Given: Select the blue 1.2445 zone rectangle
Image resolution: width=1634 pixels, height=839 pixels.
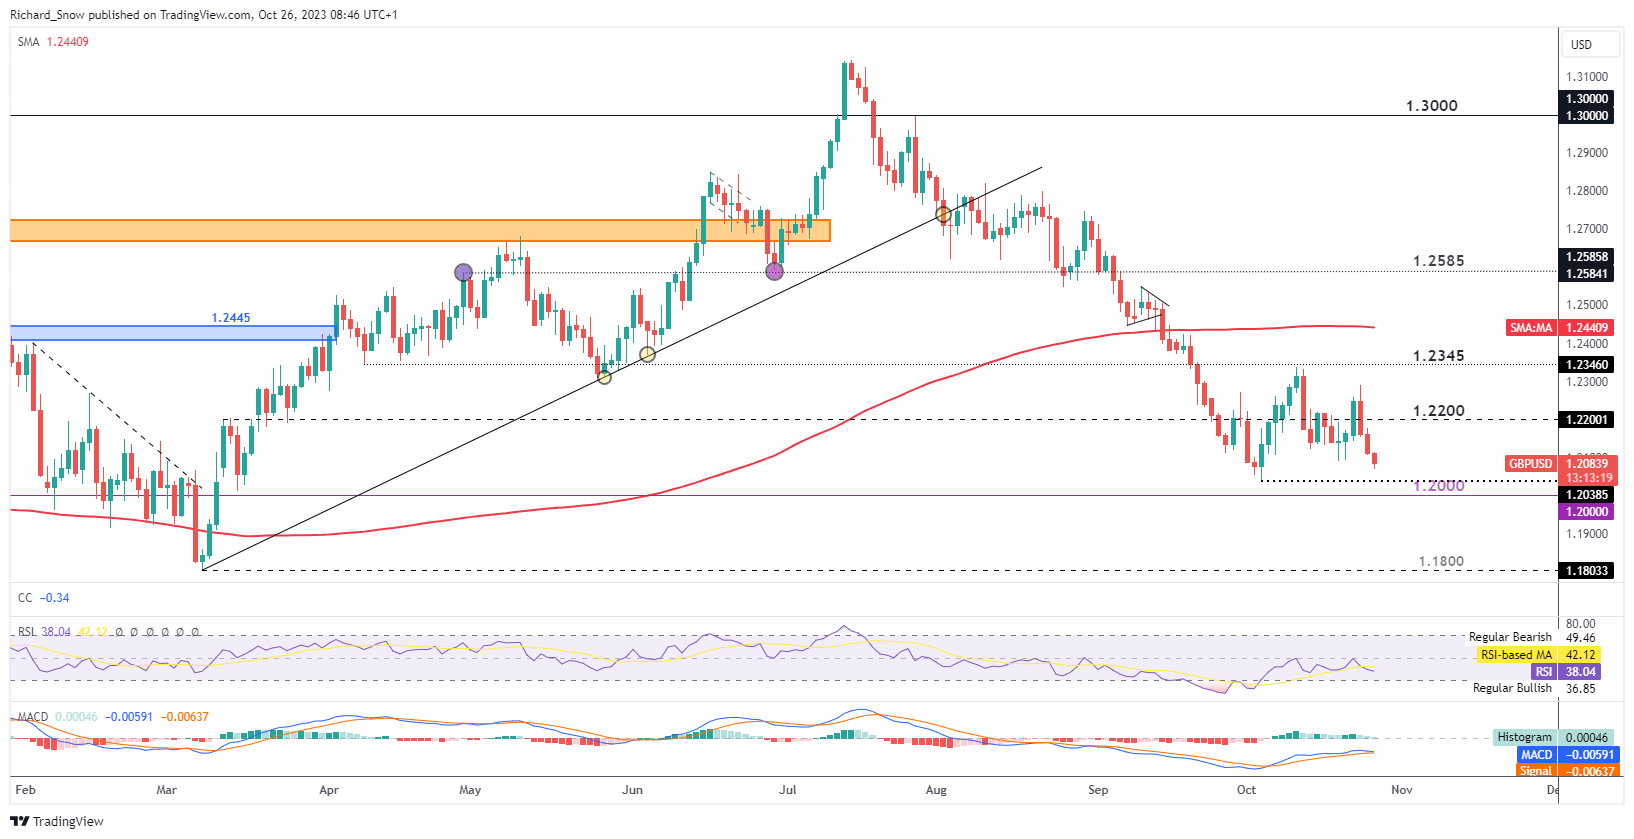Looking at the screenshot, I should tap(173, 332).
